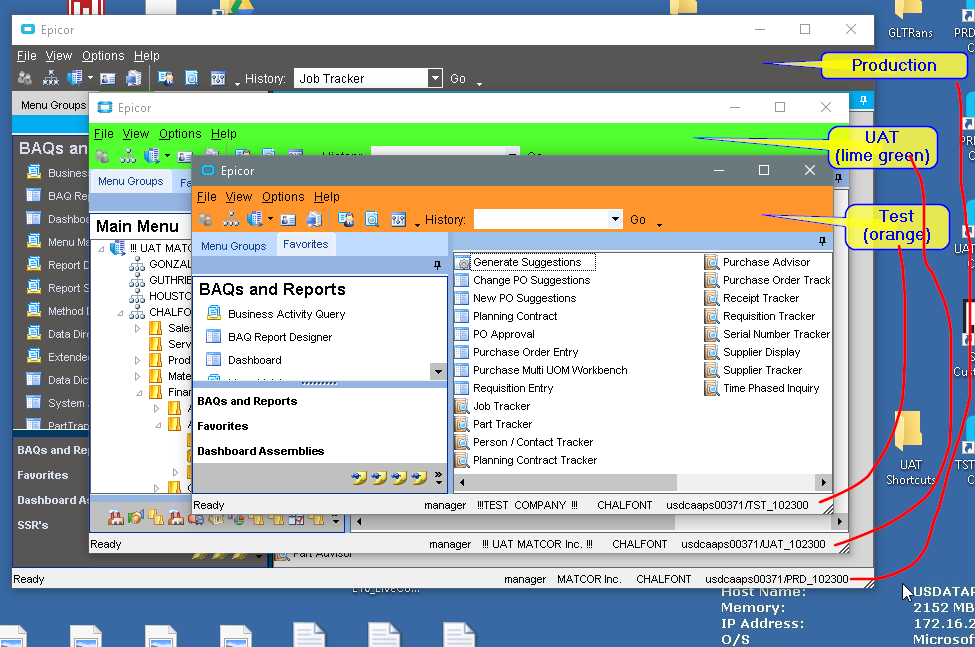
Task: Open Options menu in orange Test window
Action: tap(283, 197)
